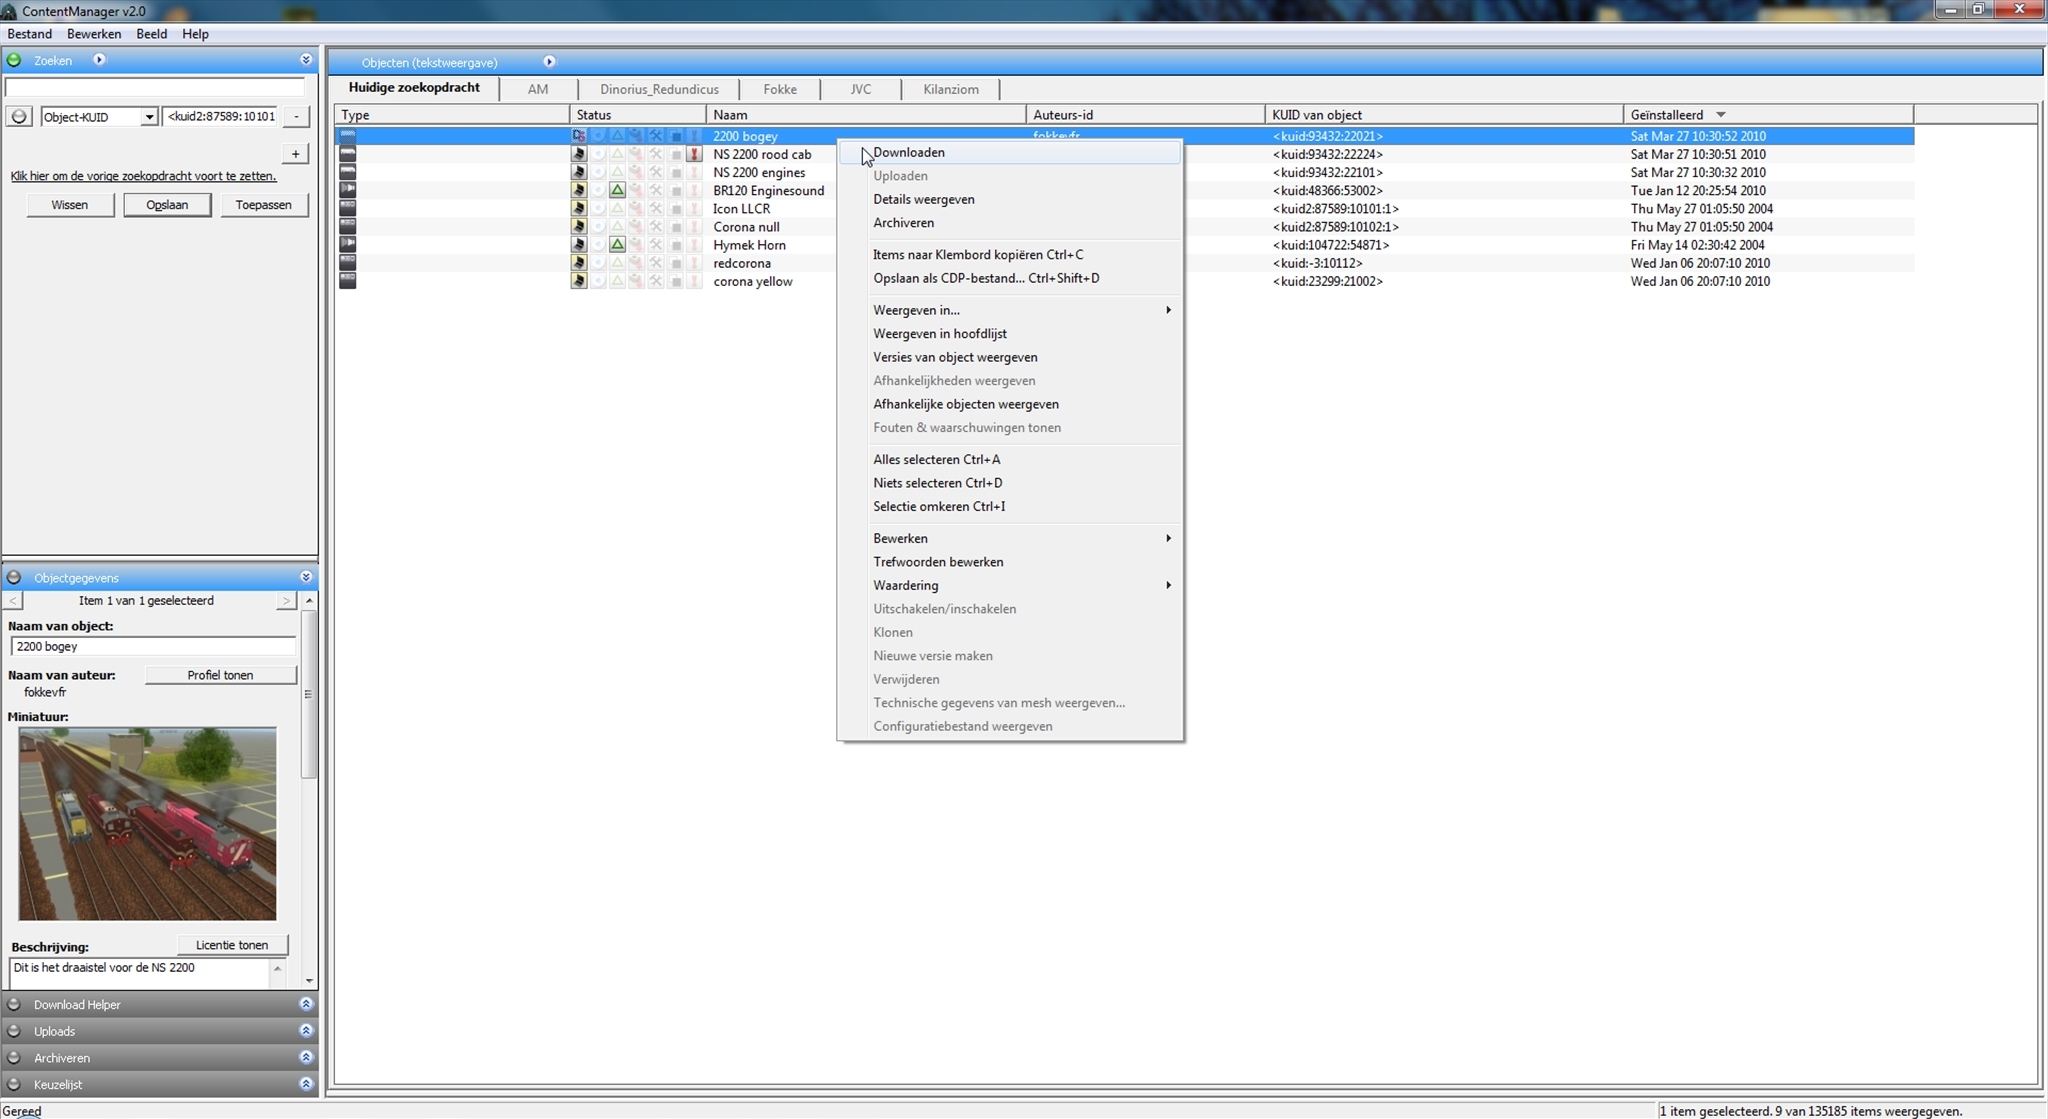Click the laptop status icon of Hymek Horn

pos(578,245)
